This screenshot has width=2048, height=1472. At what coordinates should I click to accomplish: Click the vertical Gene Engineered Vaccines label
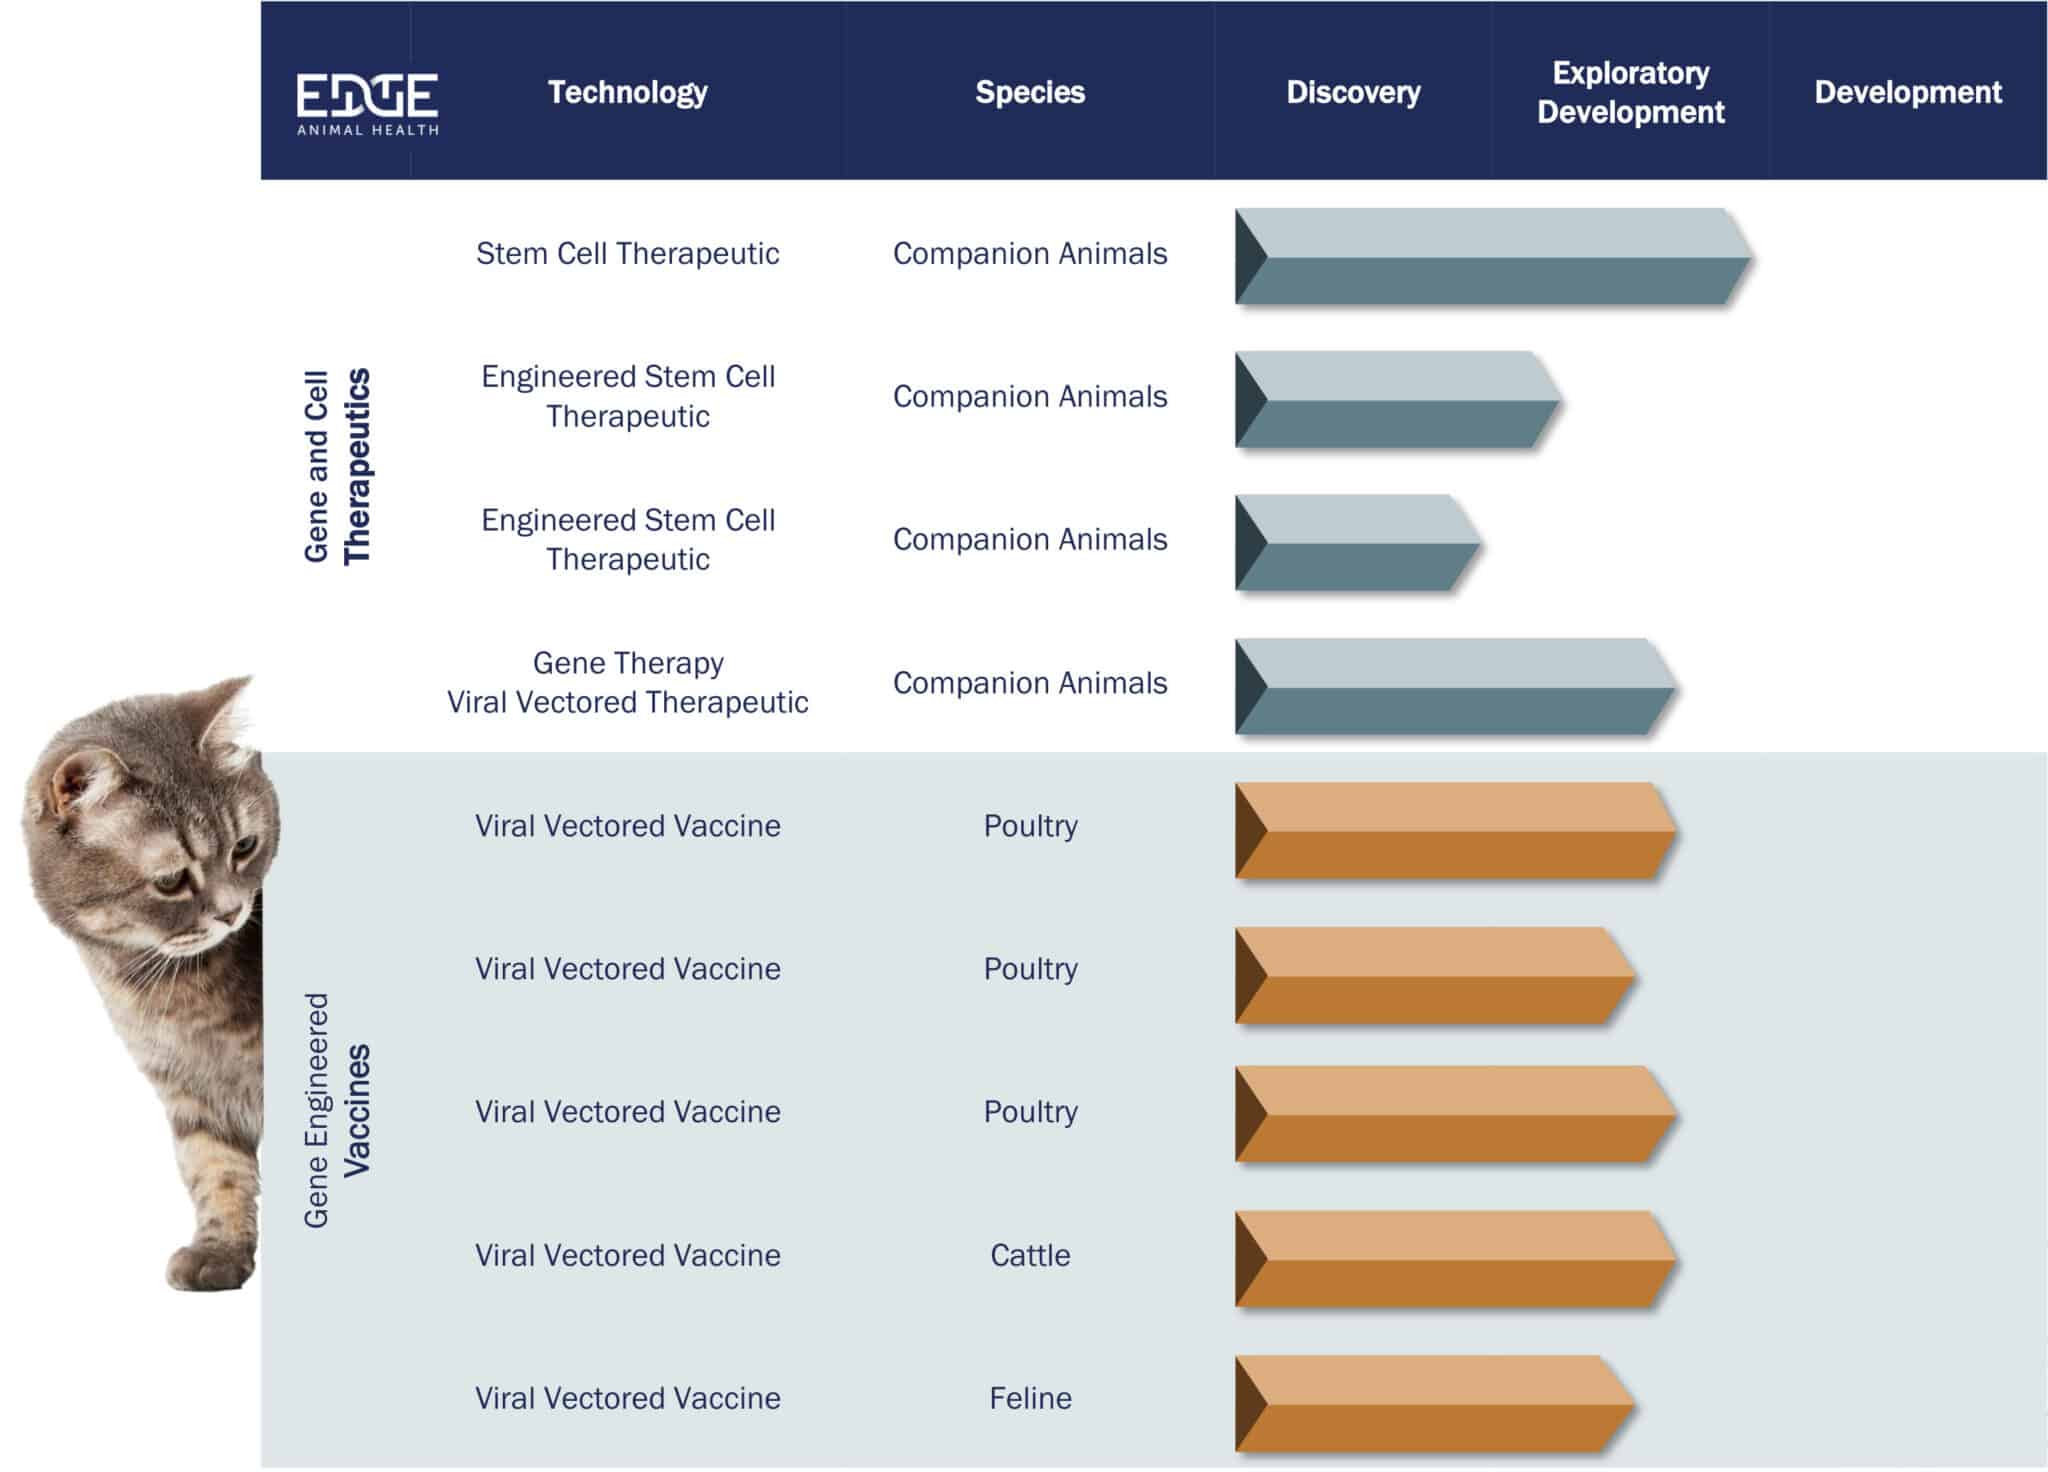pos(337,1110)
